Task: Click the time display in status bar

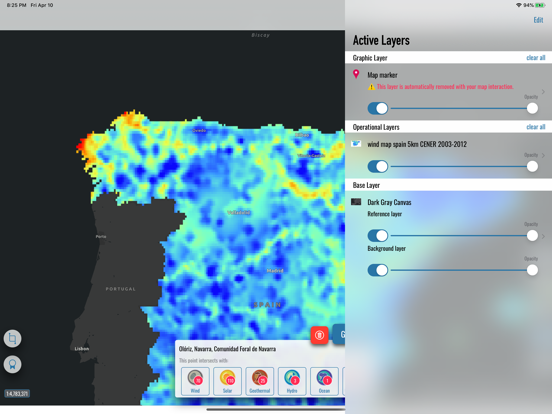Action: pyautogui.click(x=17, y=5)
